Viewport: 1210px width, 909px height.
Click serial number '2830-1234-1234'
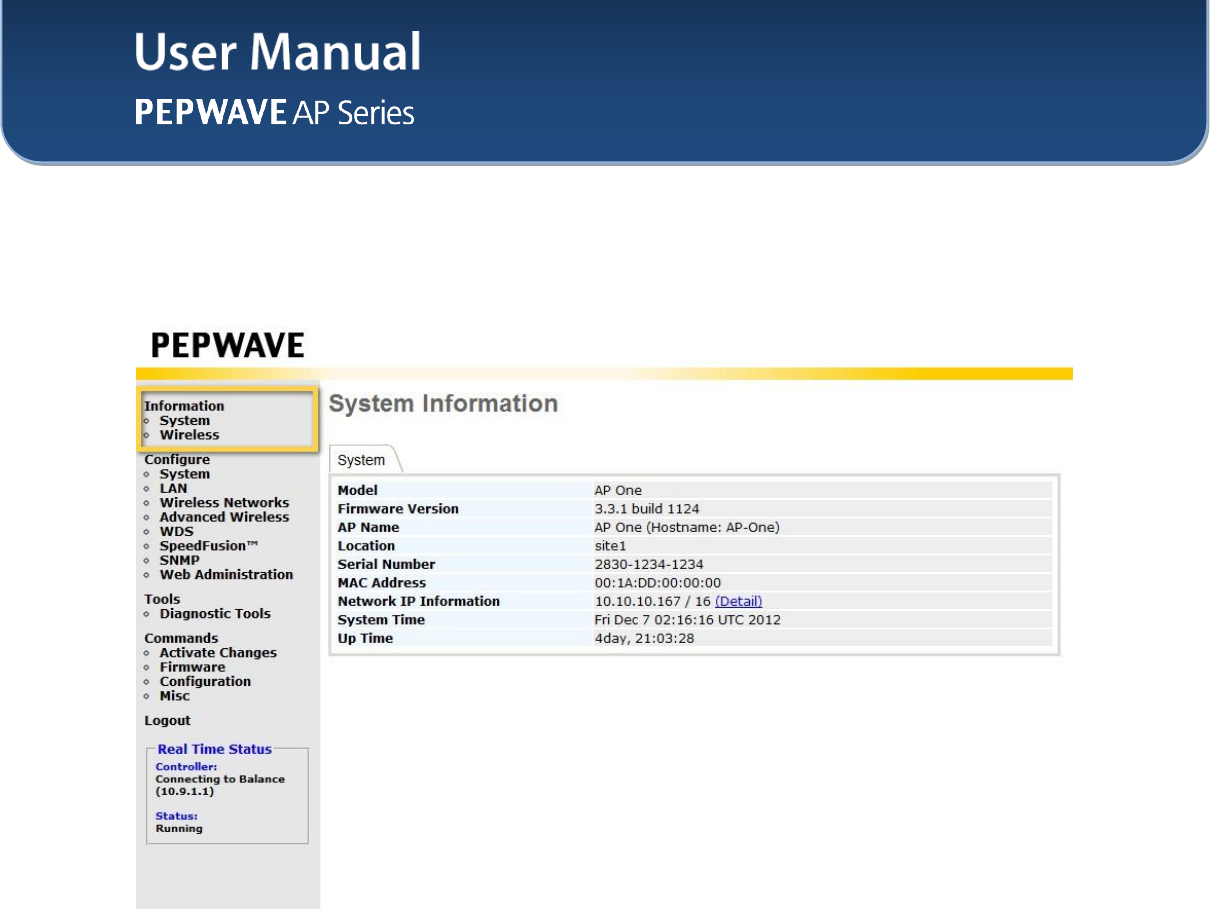[x=649, y=564]
